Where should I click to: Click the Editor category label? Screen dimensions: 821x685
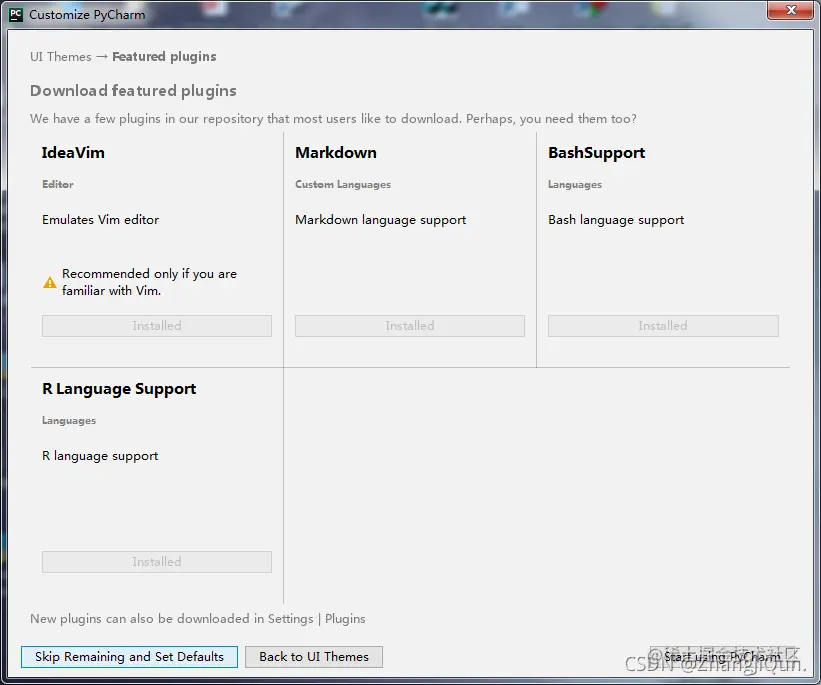coord(58,184)
